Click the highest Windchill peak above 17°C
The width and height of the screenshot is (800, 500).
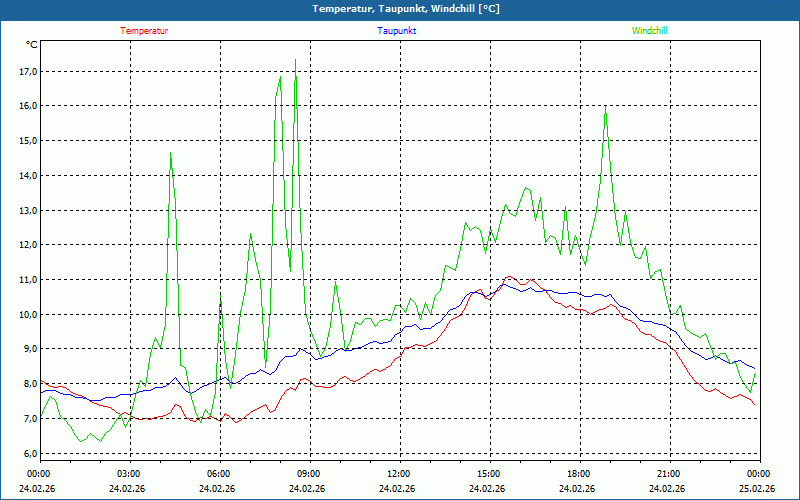click(x=295, y=61)
